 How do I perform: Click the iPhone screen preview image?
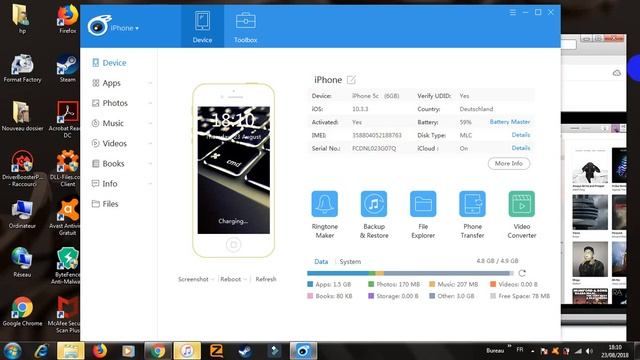coord(233,170)
